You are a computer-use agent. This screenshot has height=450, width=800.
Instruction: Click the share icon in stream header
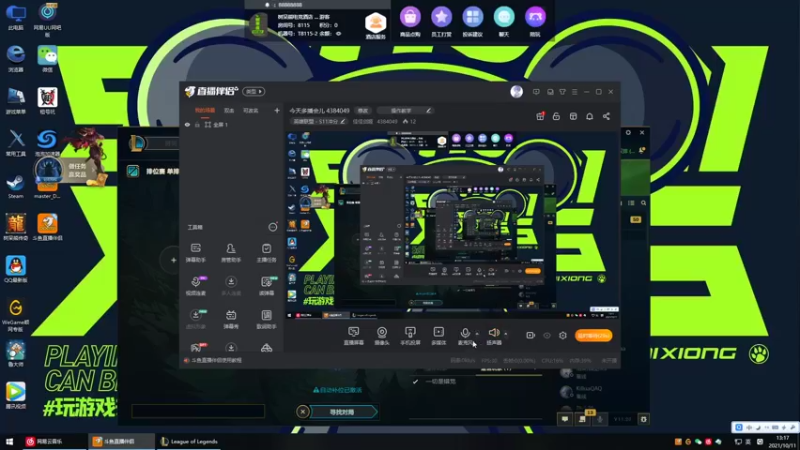[606, 116]
